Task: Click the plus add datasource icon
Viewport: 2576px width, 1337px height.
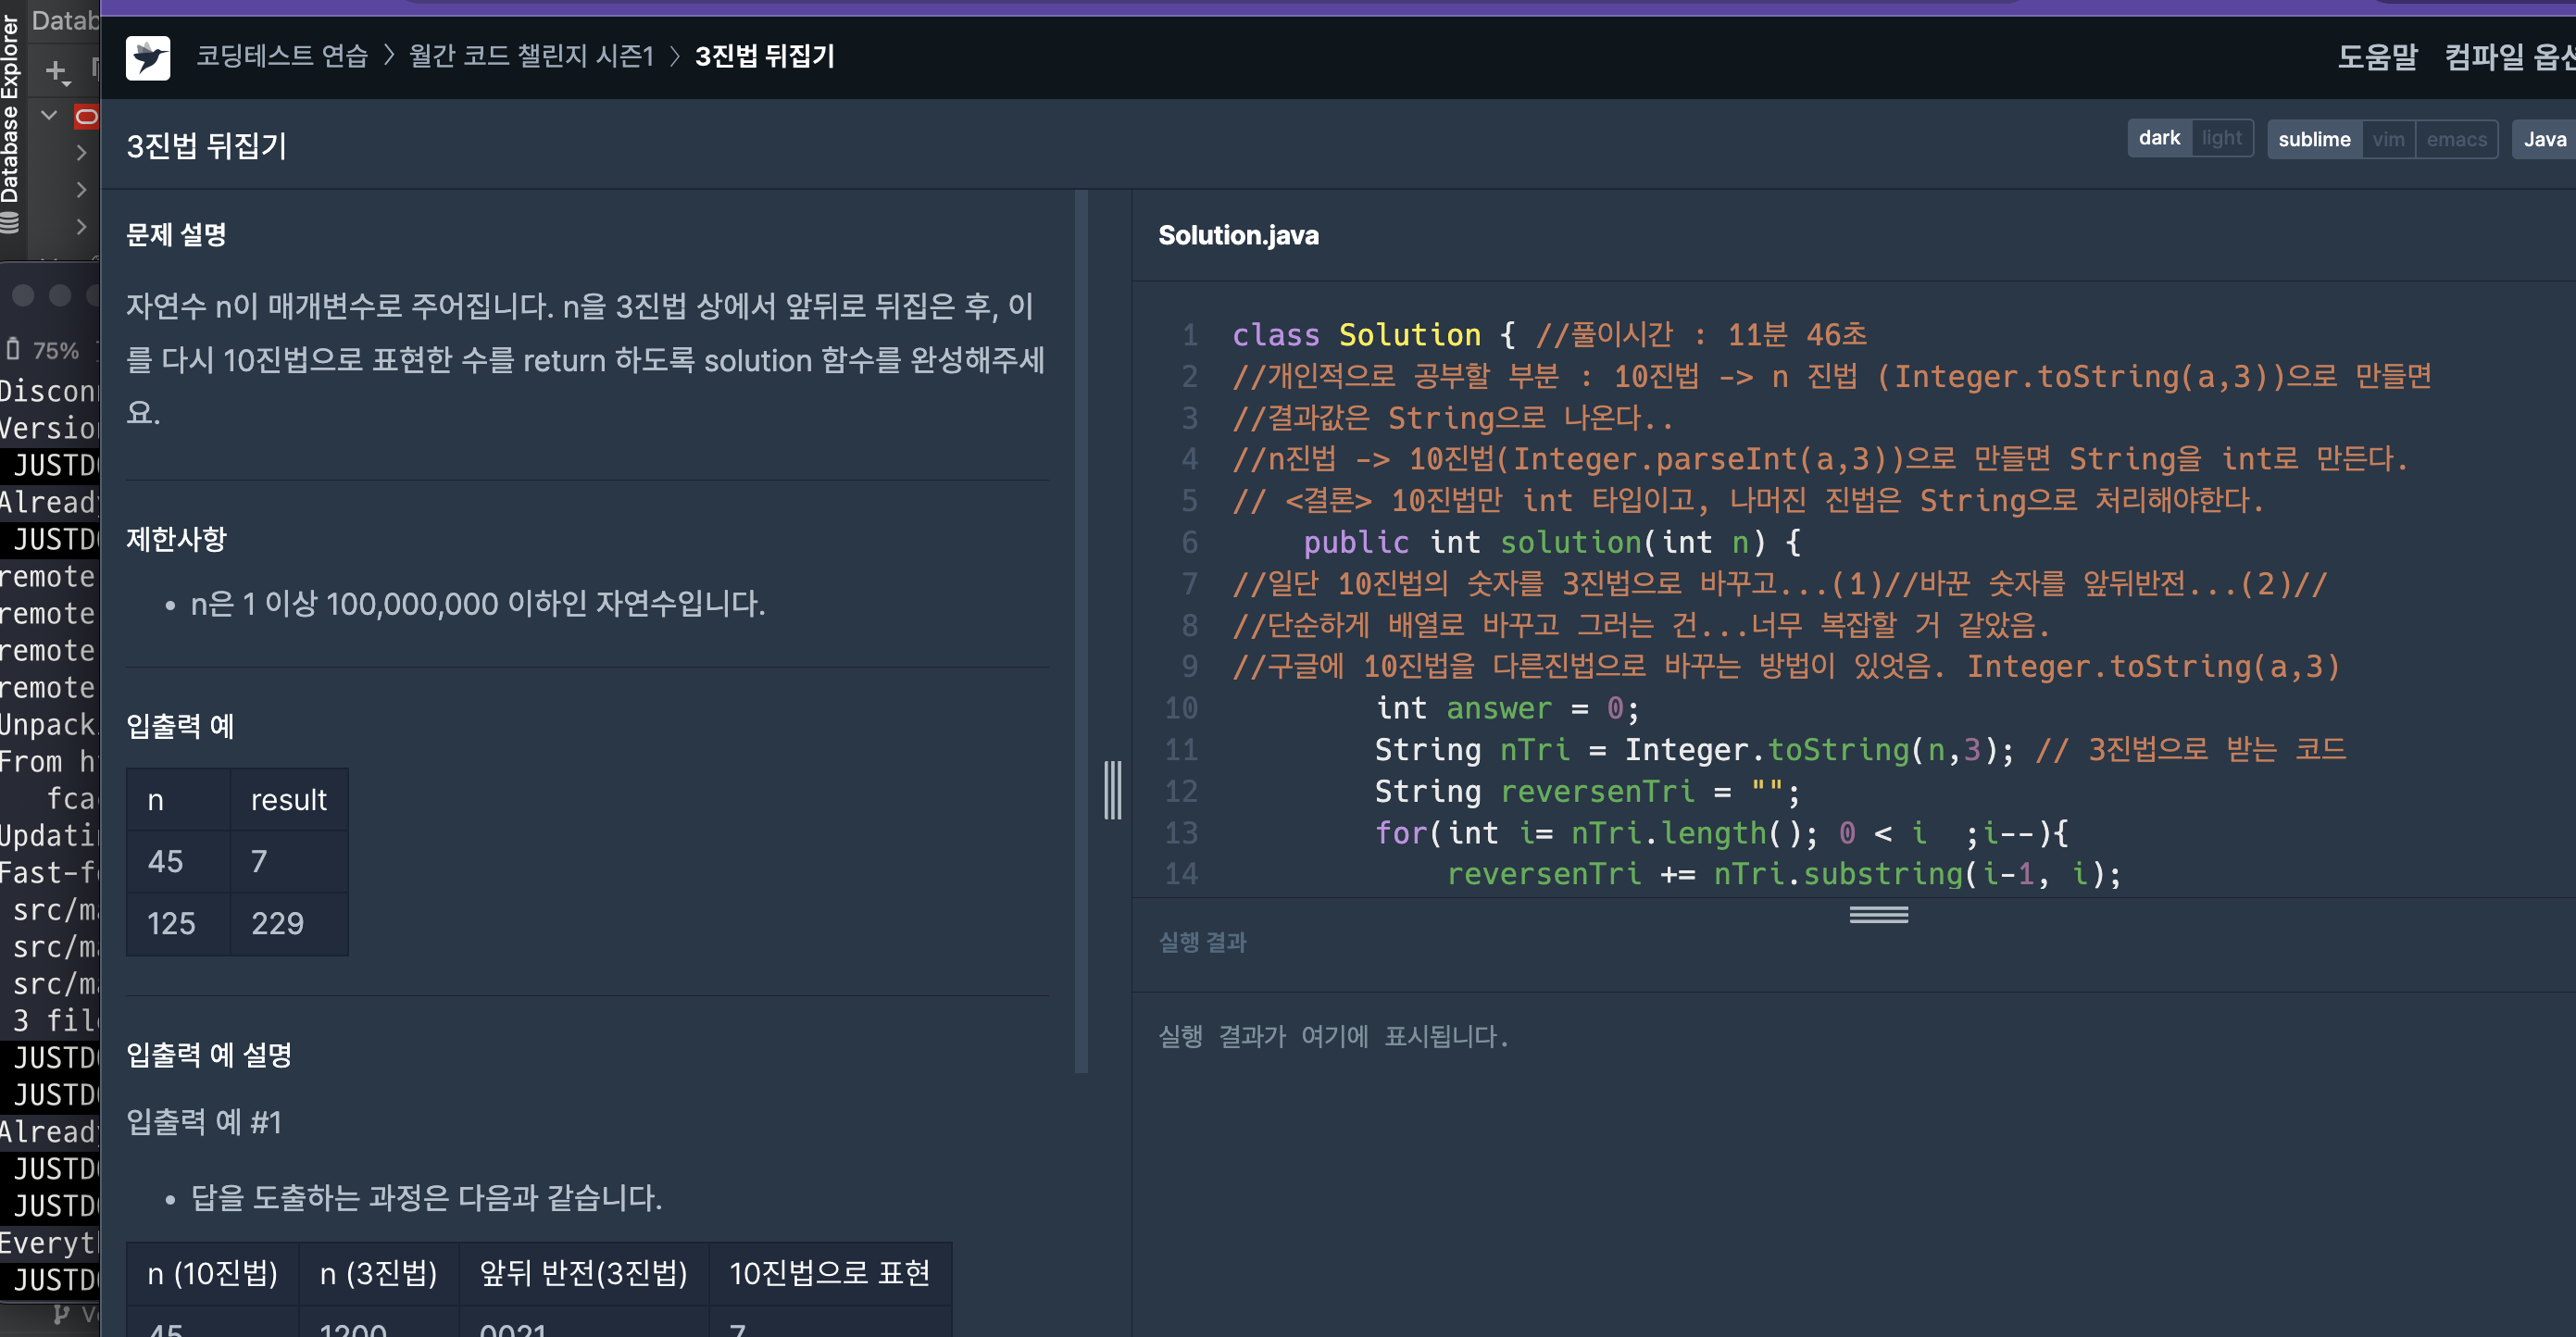Action: click(56, 71)
